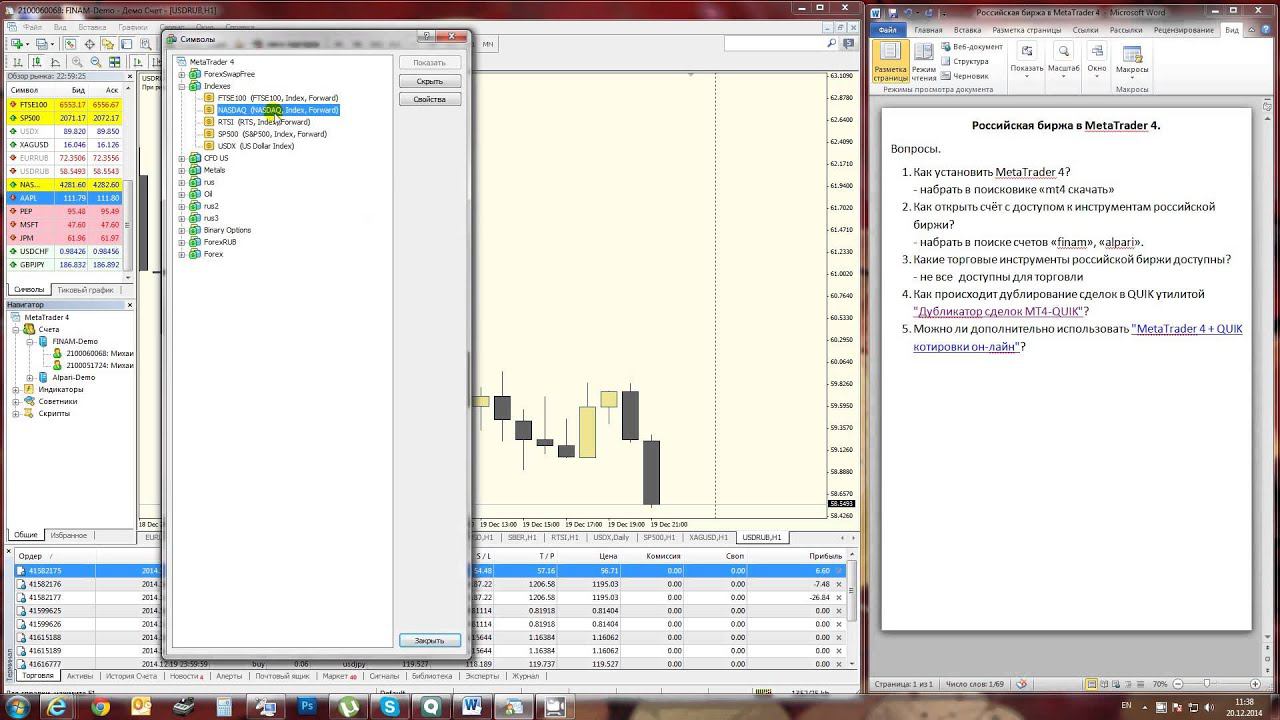Select USDX (US Dollar Index) in Symbols tree
Viewport: 1280px width, 720px height.
256,146
